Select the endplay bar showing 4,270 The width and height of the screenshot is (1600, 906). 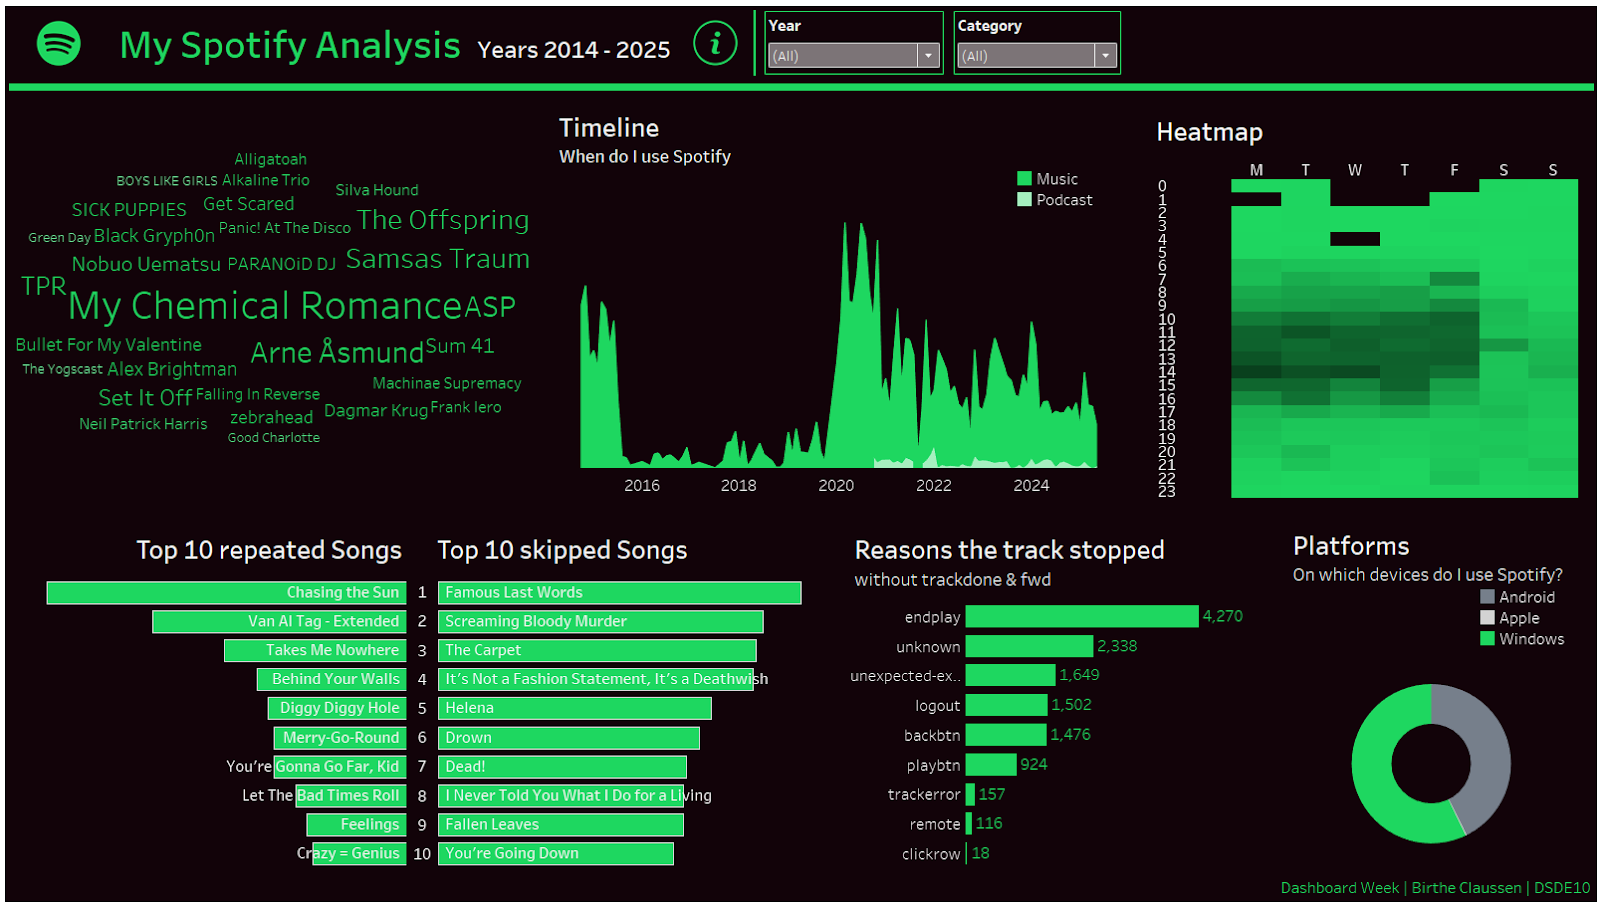[x=1082, y=617]
